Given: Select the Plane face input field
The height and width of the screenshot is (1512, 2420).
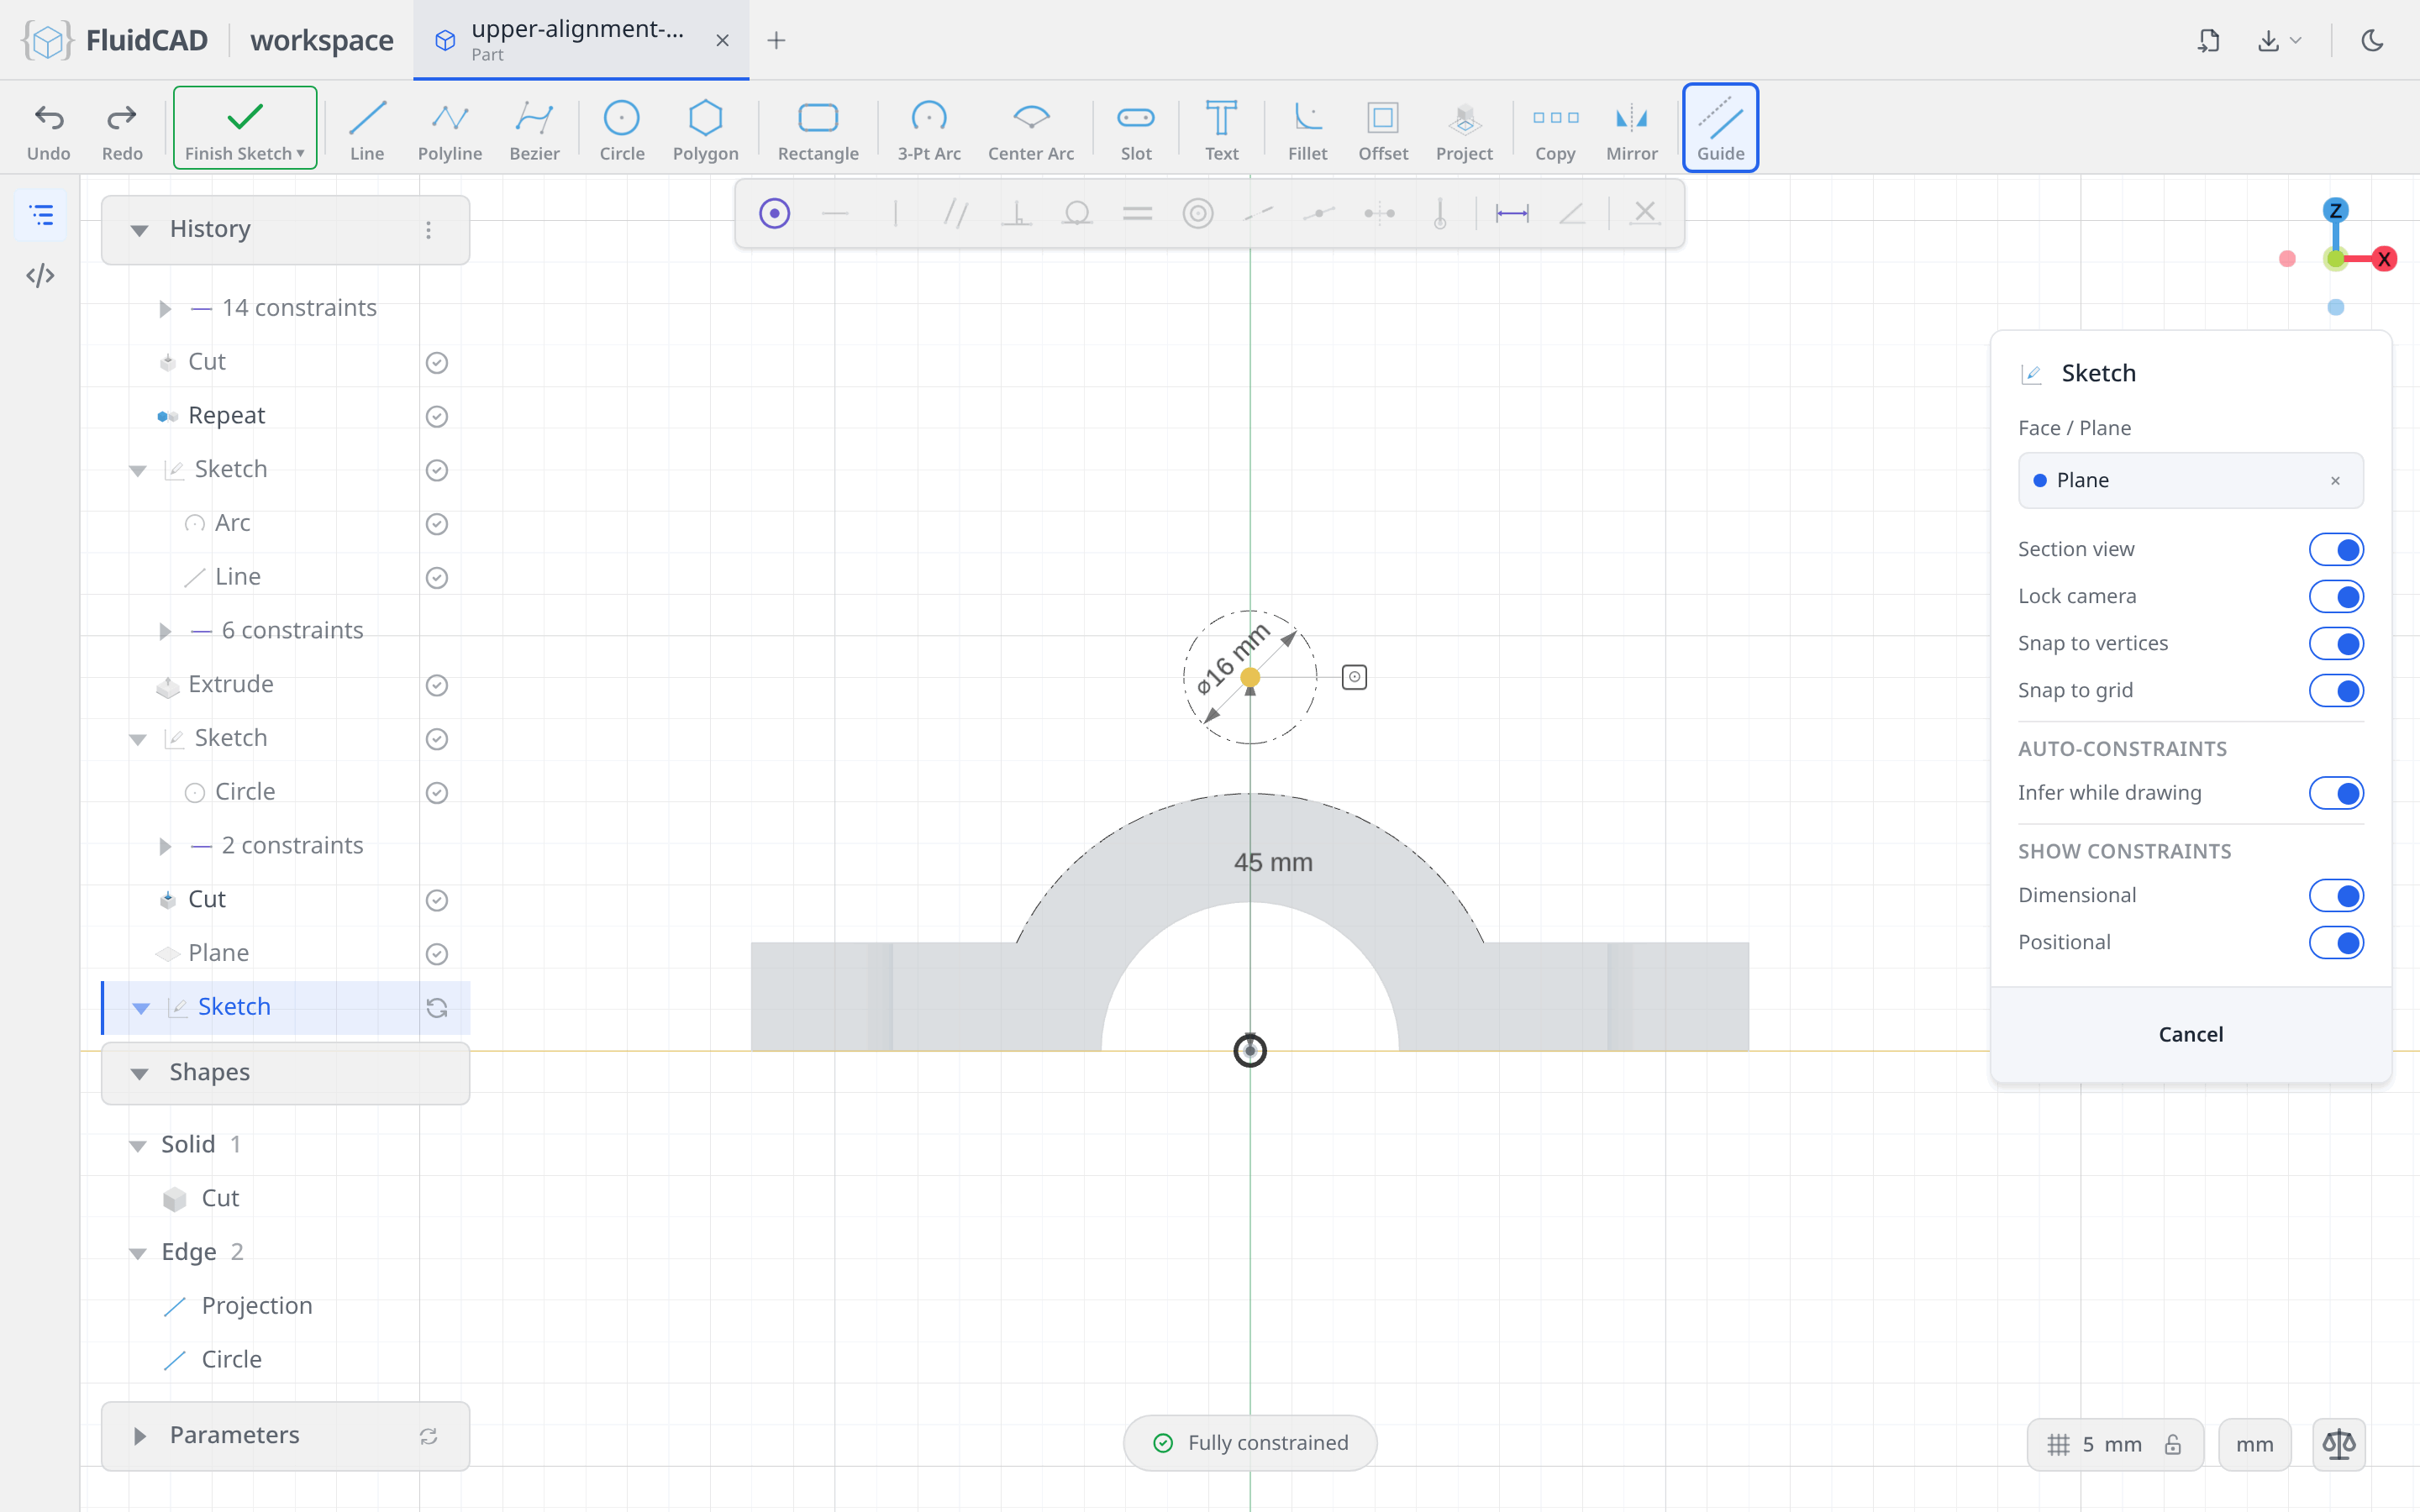Looking at the screenshot, I should pyautogui.click(x=2190, y=481).
